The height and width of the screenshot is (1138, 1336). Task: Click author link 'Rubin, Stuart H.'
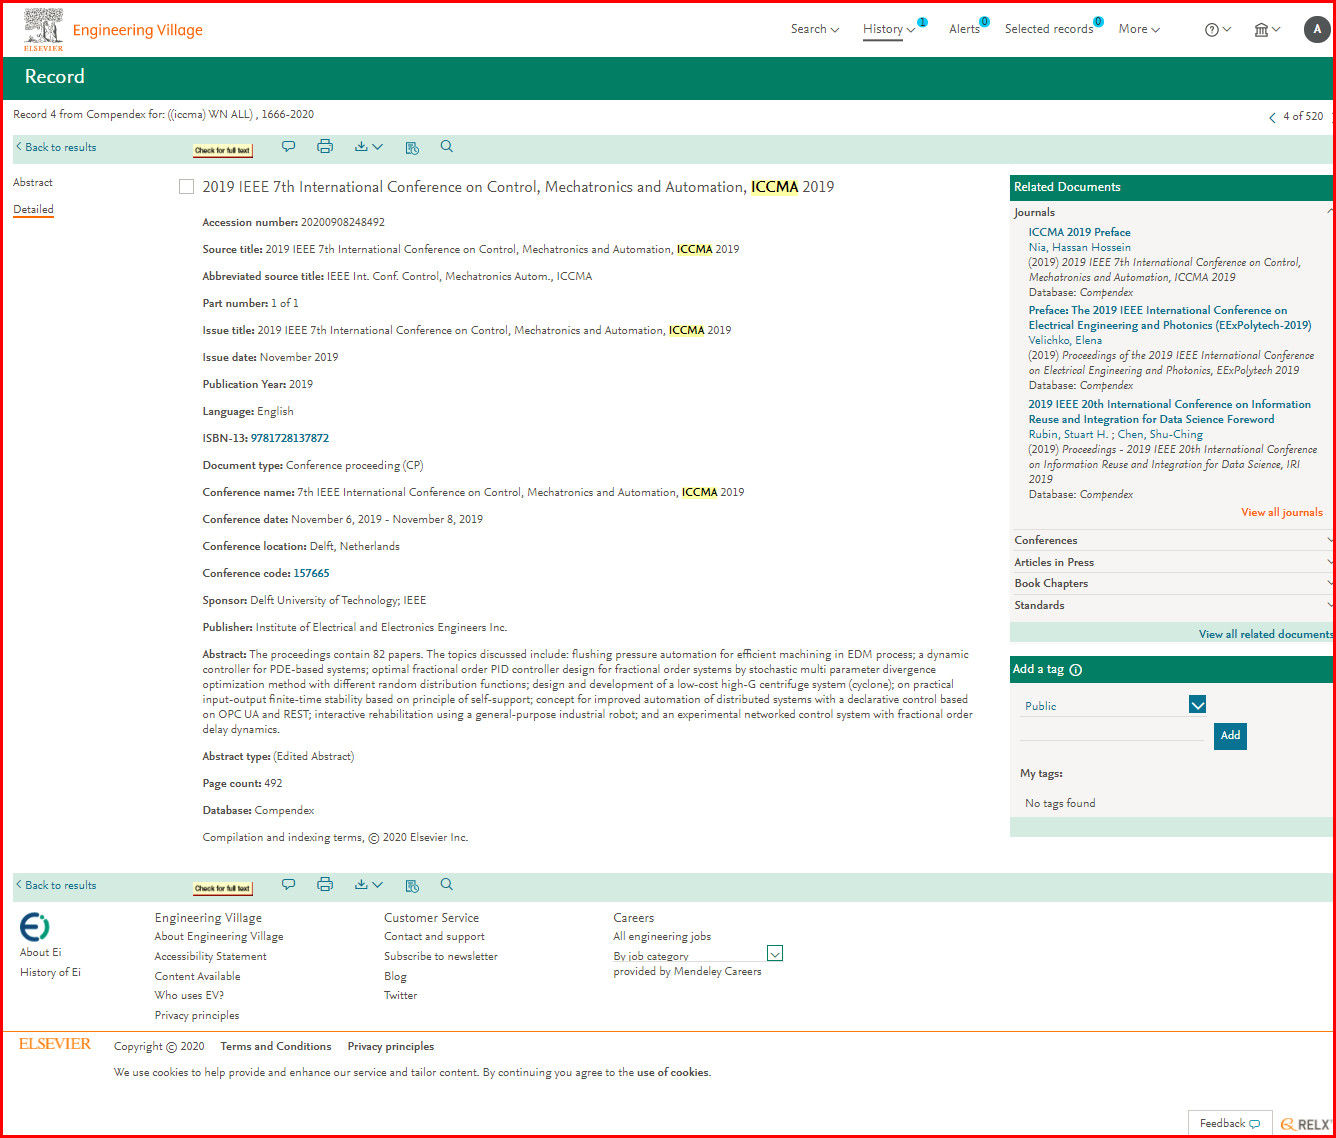(1068, 434)
